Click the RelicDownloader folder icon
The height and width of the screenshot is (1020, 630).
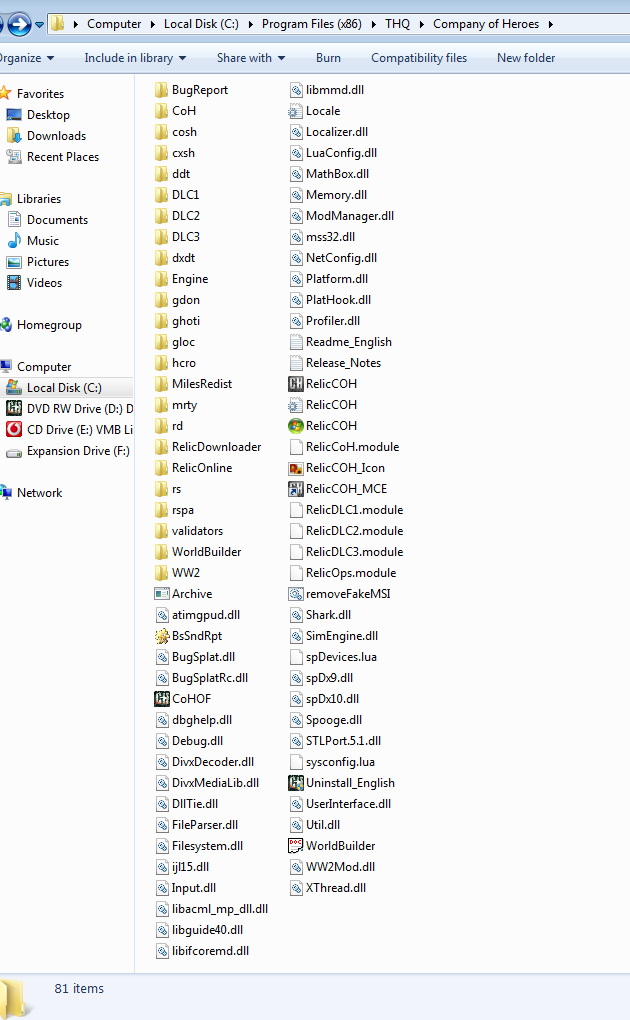[161, 447]
